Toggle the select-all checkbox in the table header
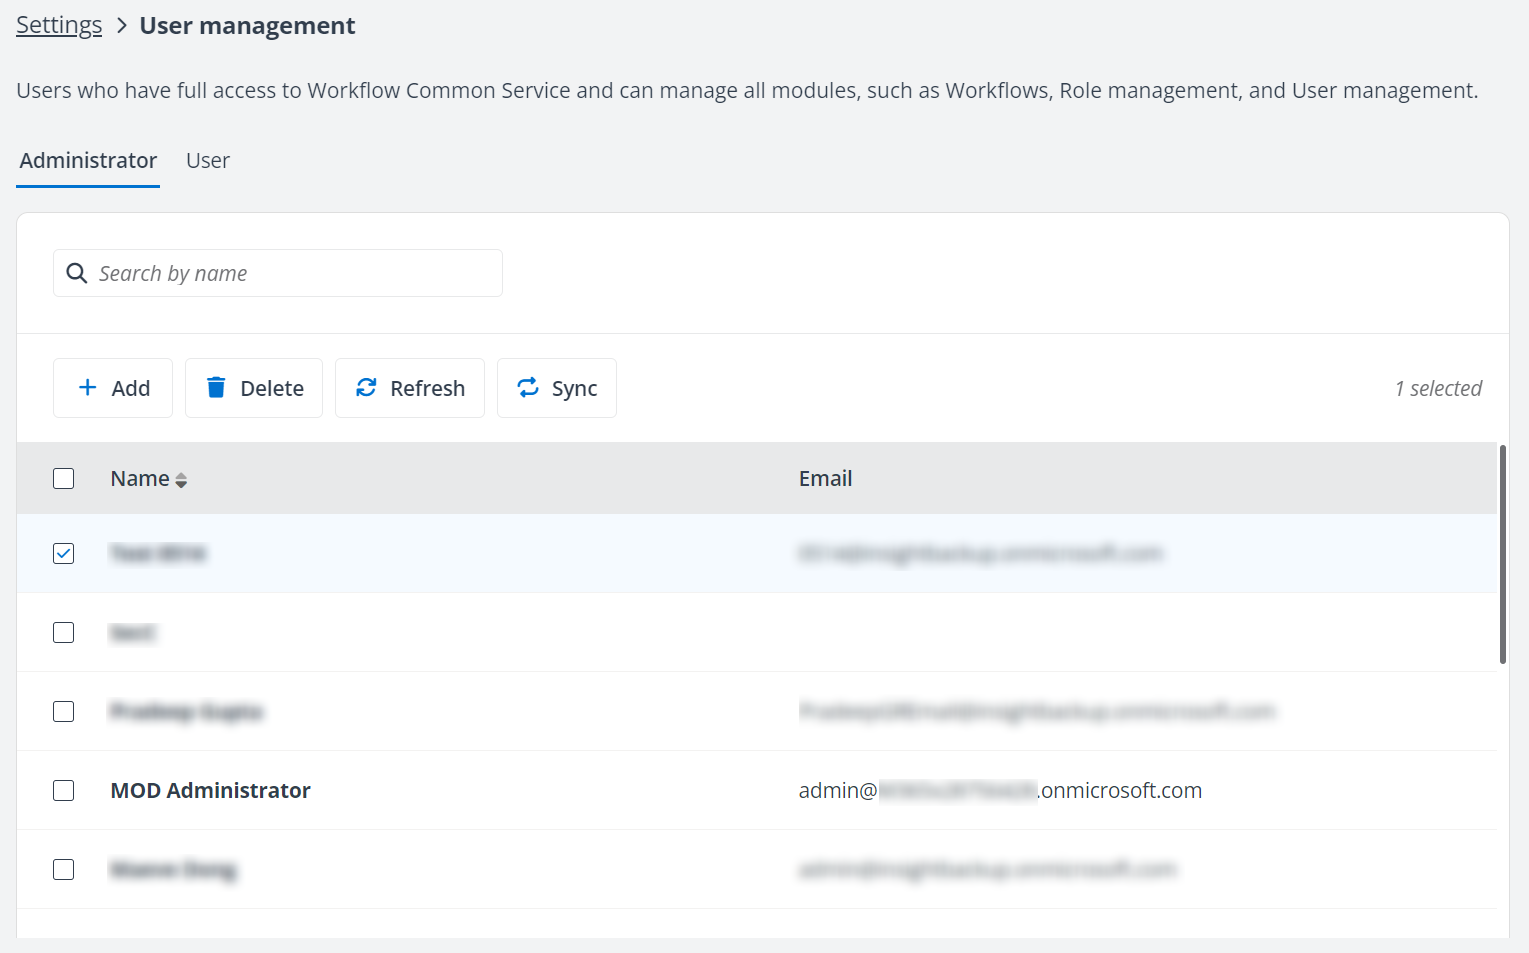The height and width of the screenshot is (953, 1529). click(63, 478)
